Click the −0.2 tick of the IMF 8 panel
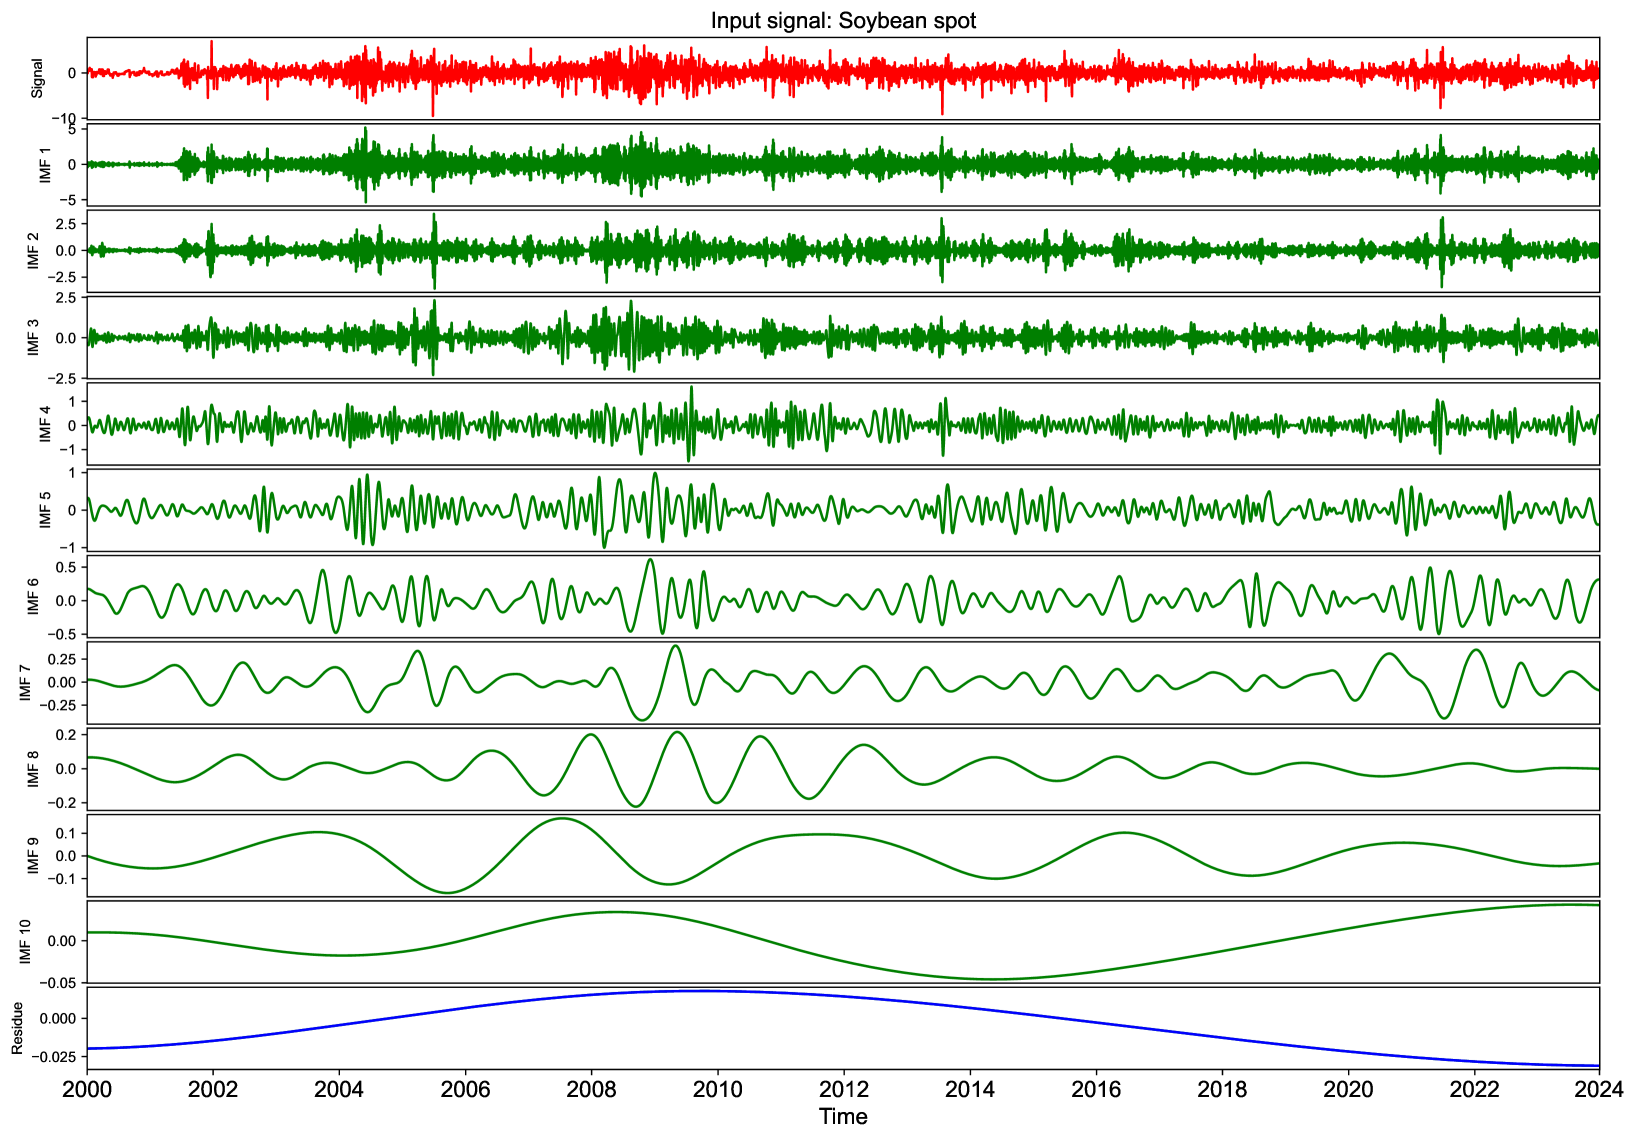Viewport: 1636px width, 1140px height. [x=62, y=802]
